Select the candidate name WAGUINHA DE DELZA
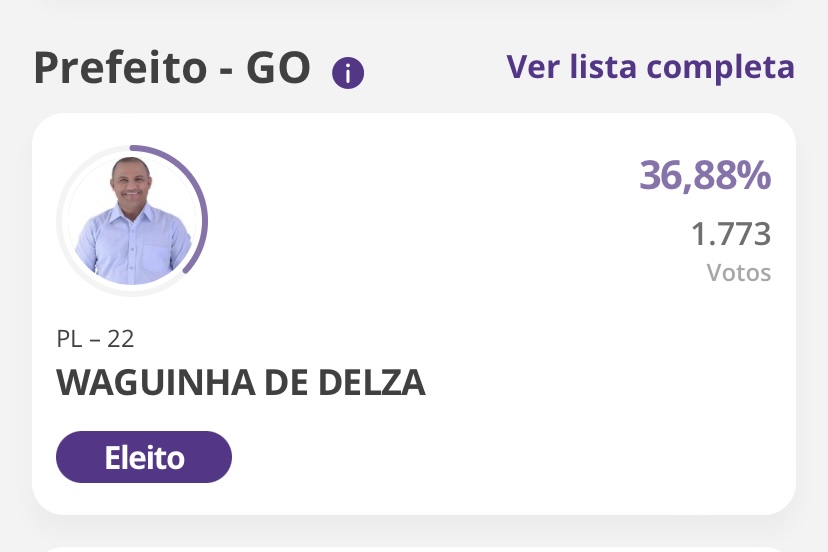828x552 pixels. (241, 382)
